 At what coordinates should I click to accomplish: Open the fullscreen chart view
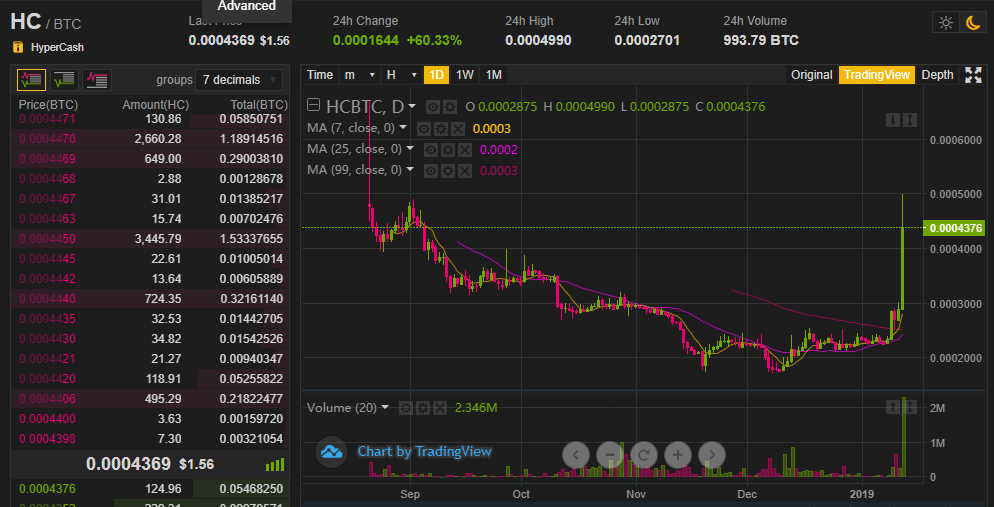coord(973,75)
